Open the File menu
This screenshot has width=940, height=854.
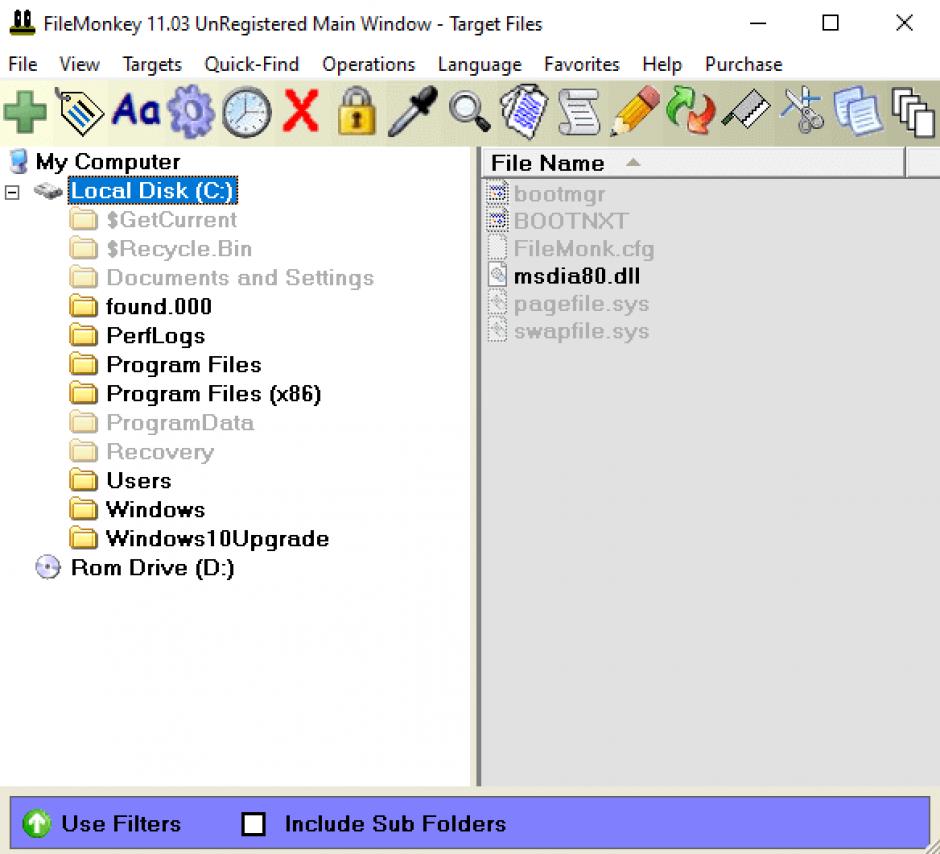[23, 64]
